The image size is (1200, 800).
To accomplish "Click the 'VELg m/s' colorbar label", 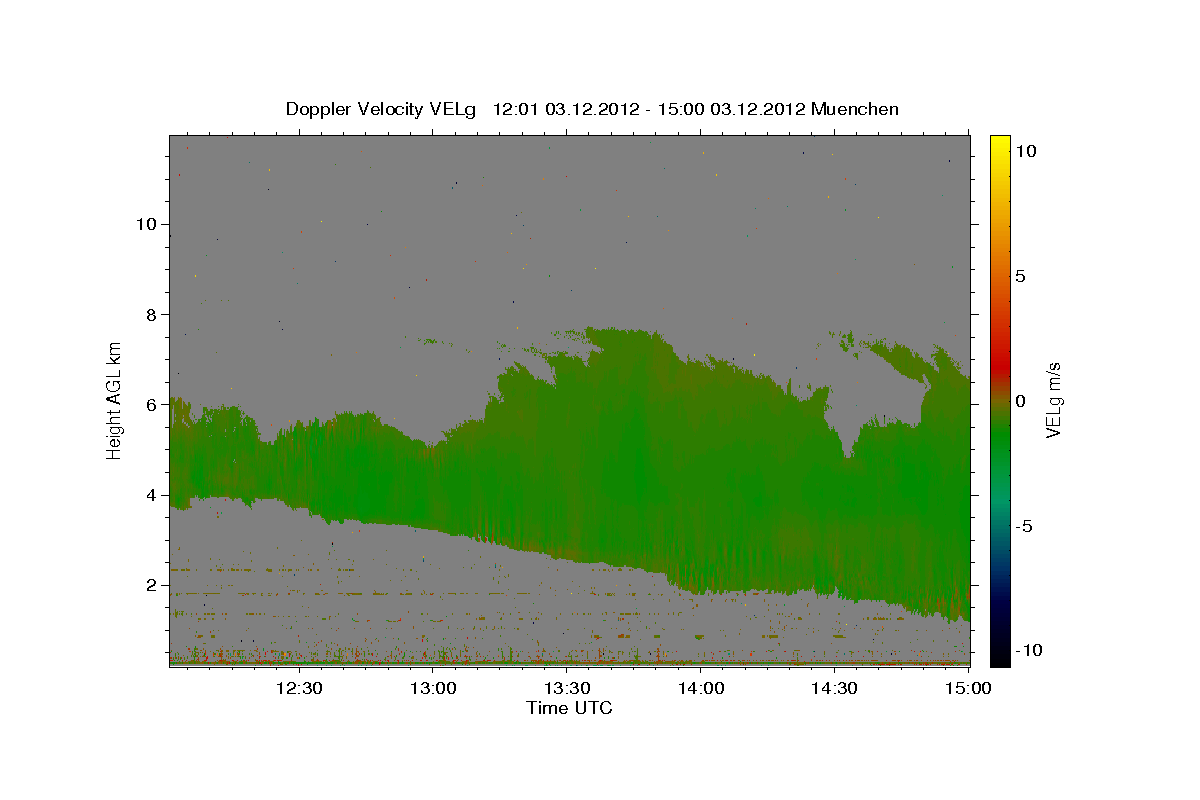I will pos(1053,399).
